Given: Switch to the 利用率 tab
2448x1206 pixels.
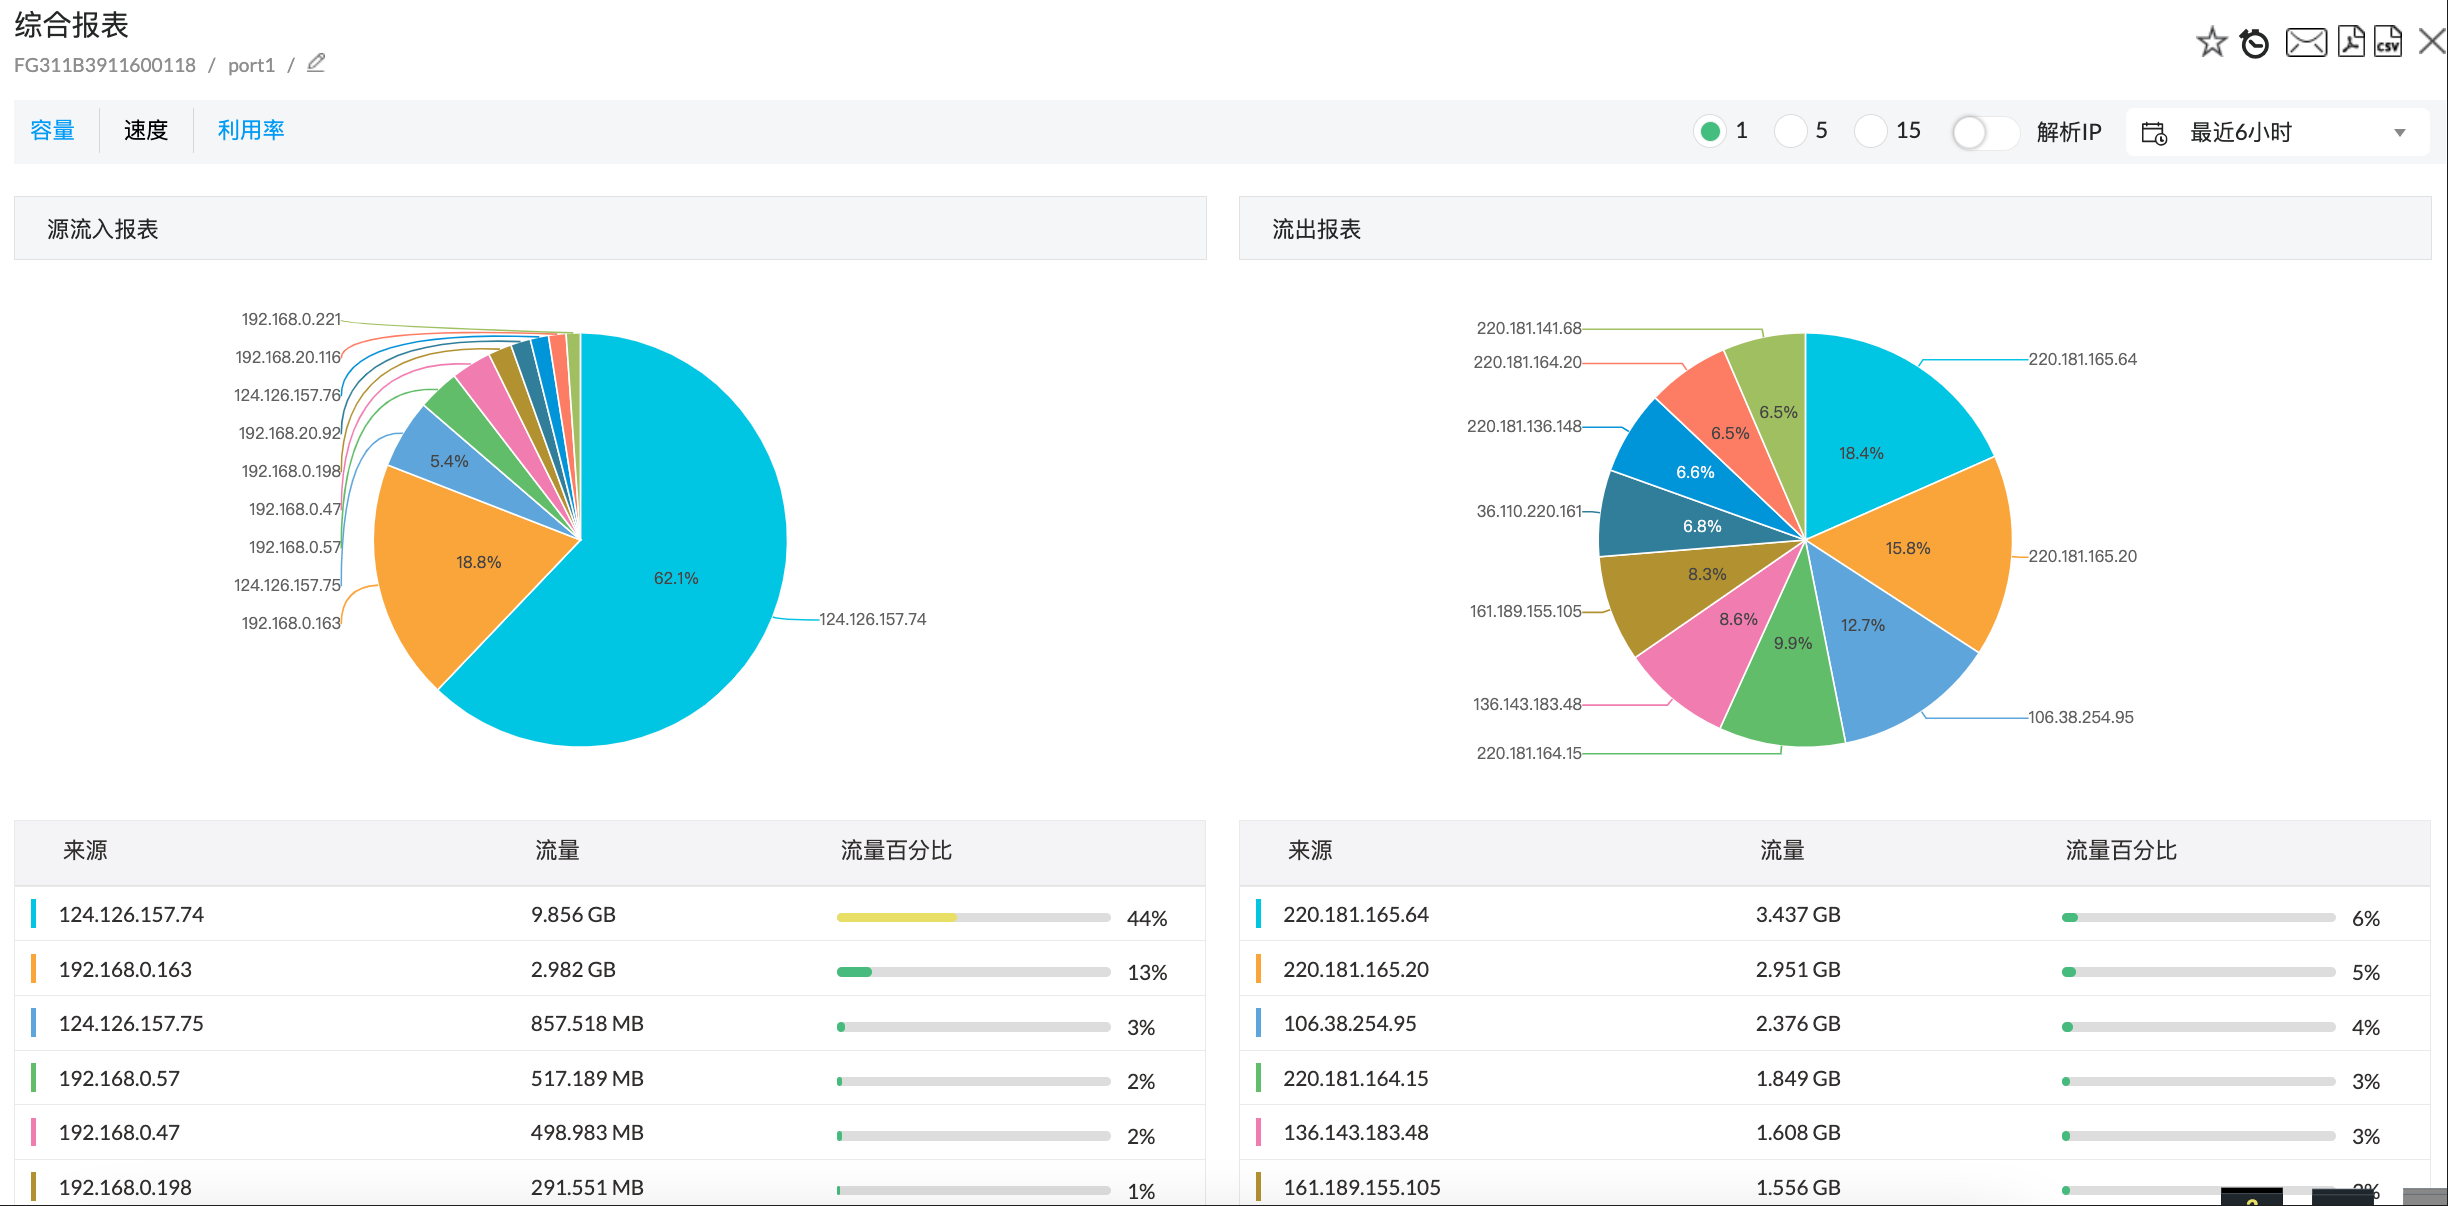Looking at the screenshot, I should coord(251,130).
